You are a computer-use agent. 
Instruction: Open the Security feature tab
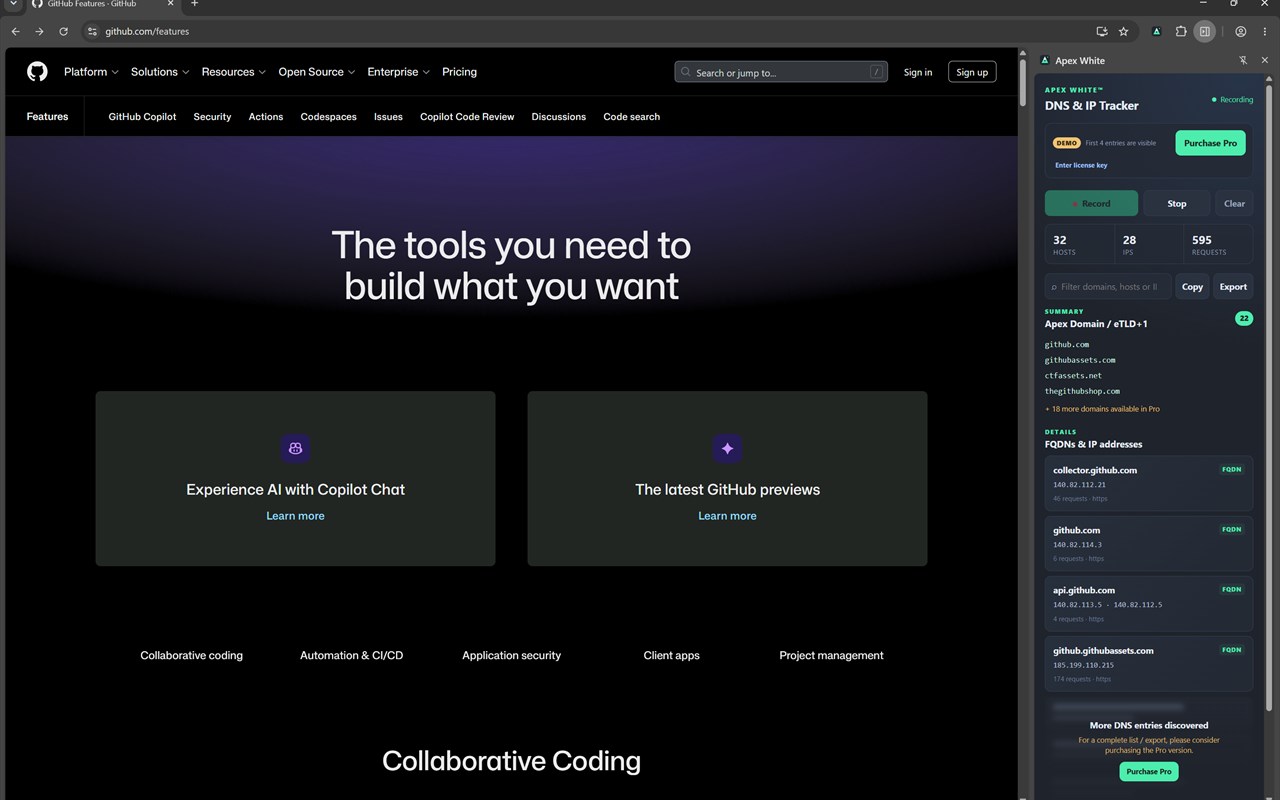point(212,117)
